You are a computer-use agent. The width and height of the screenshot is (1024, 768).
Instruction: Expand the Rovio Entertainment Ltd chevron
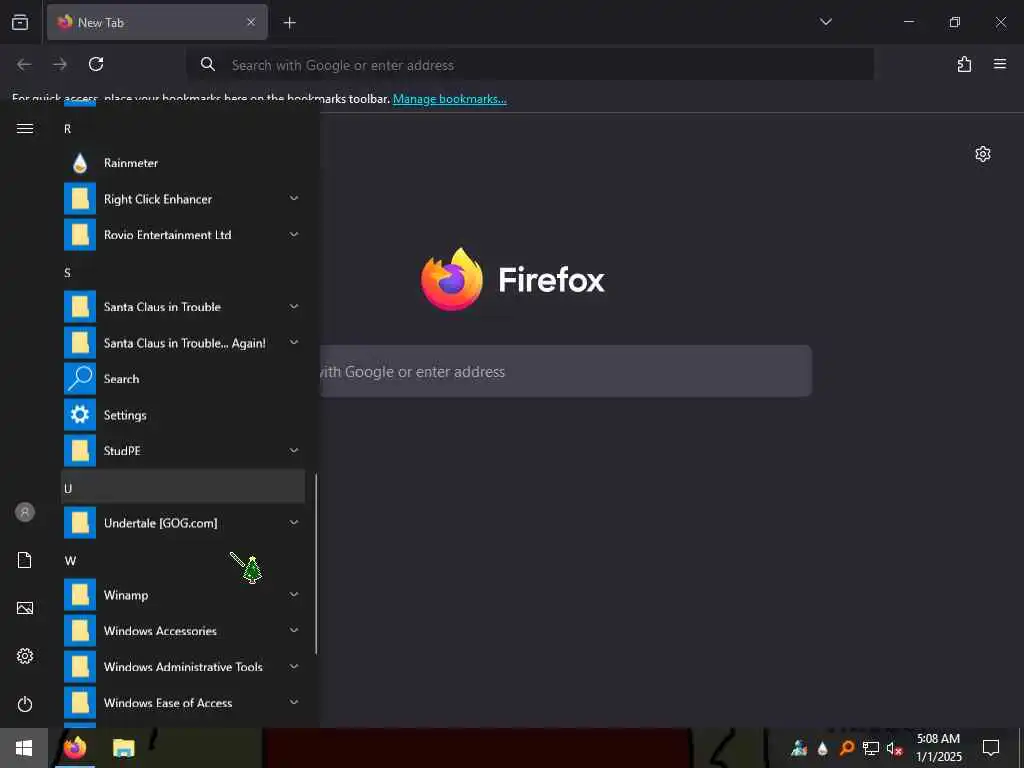[x=294, y=234]
